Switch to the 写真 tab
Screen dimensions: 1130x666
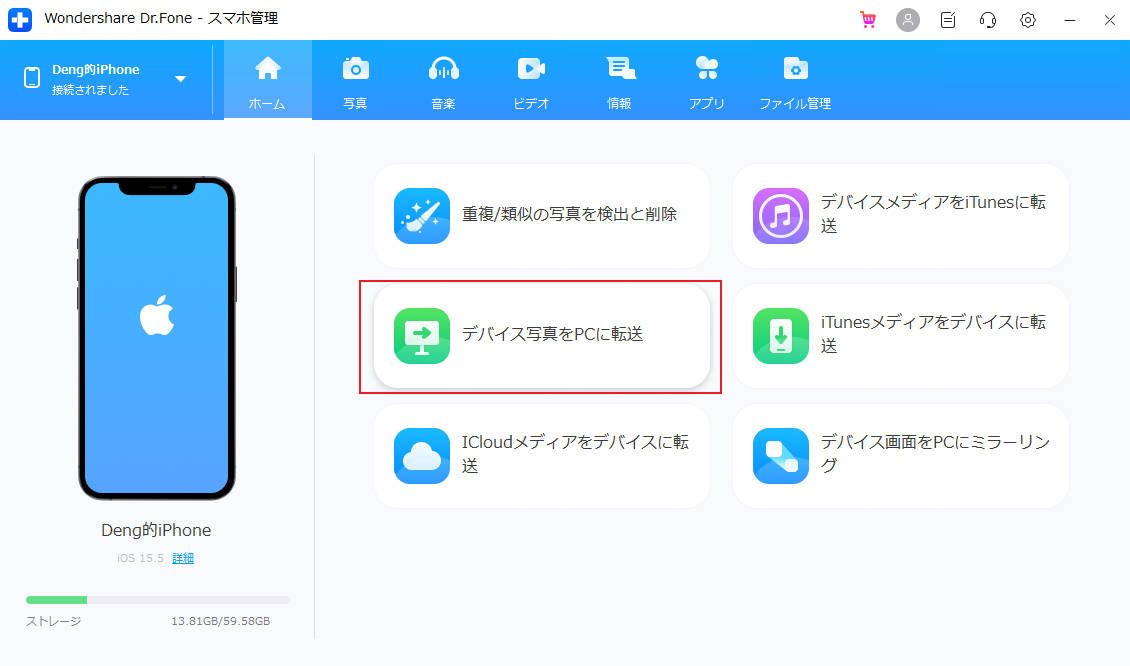tap(355, 80)
